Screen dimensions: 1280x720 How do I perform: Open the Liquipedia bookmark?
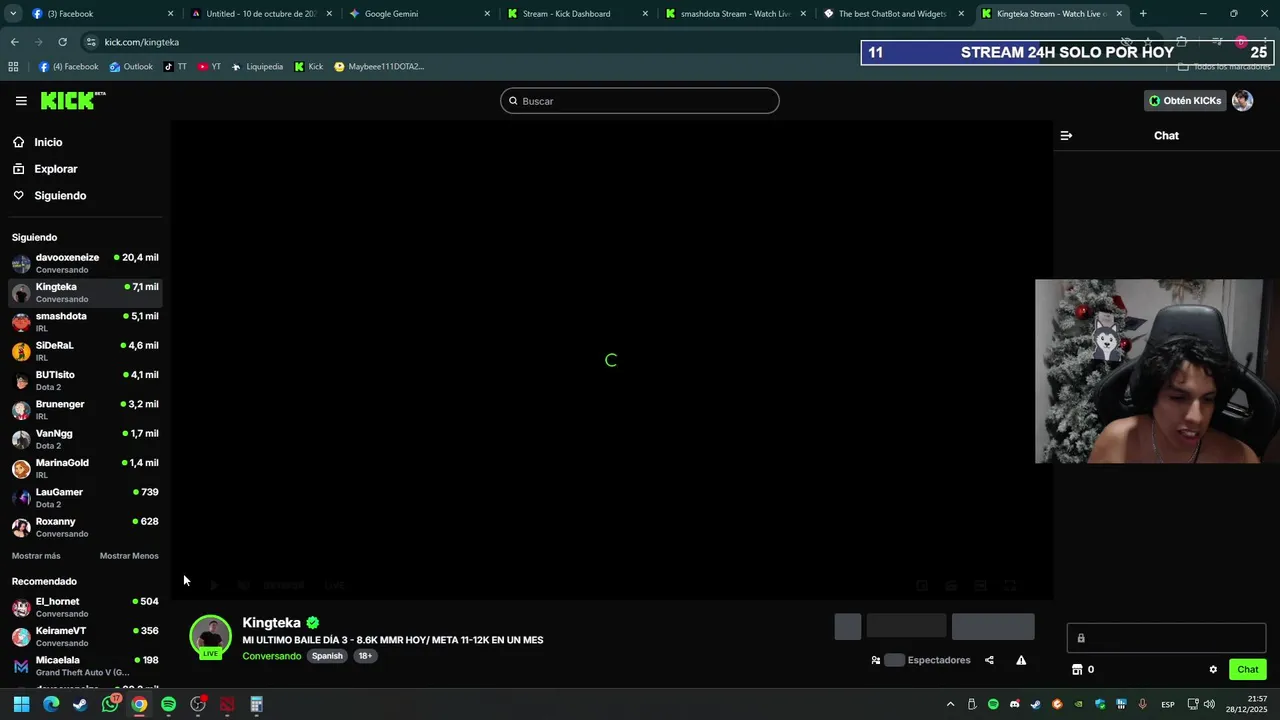[257, 67]
